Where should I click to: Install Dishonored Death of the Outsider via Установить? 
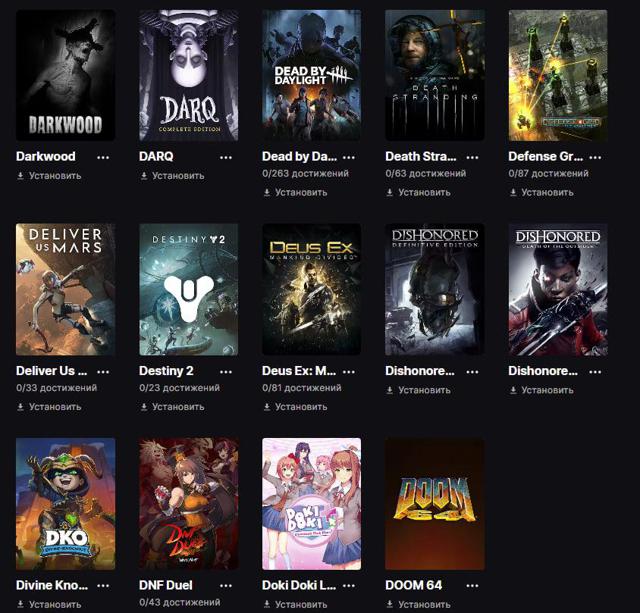(x=542, y=390)
